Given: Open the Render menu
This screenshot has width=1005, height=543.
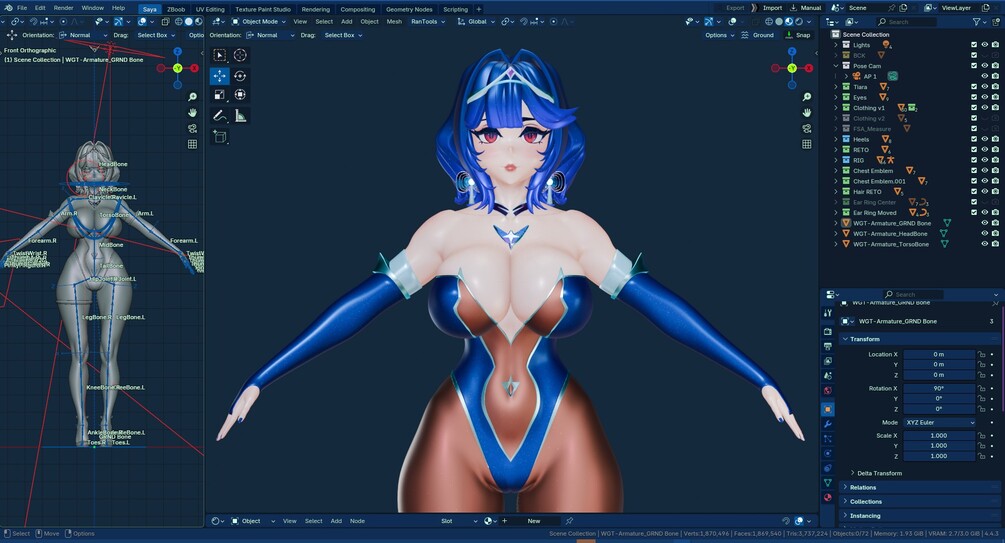Looking at the screenshot, I should [63, 8].
